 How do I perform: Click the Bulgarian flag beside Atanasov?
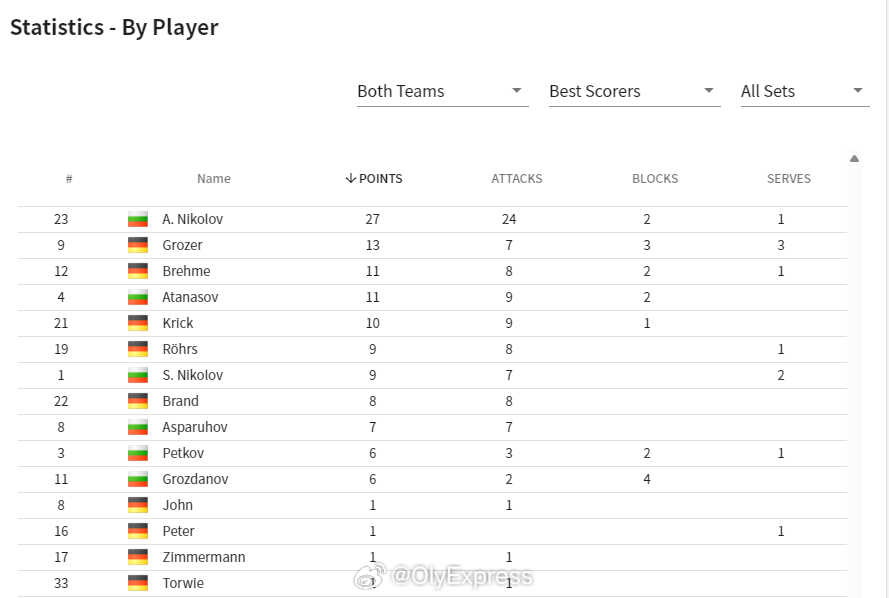click(x=138, y=298)
